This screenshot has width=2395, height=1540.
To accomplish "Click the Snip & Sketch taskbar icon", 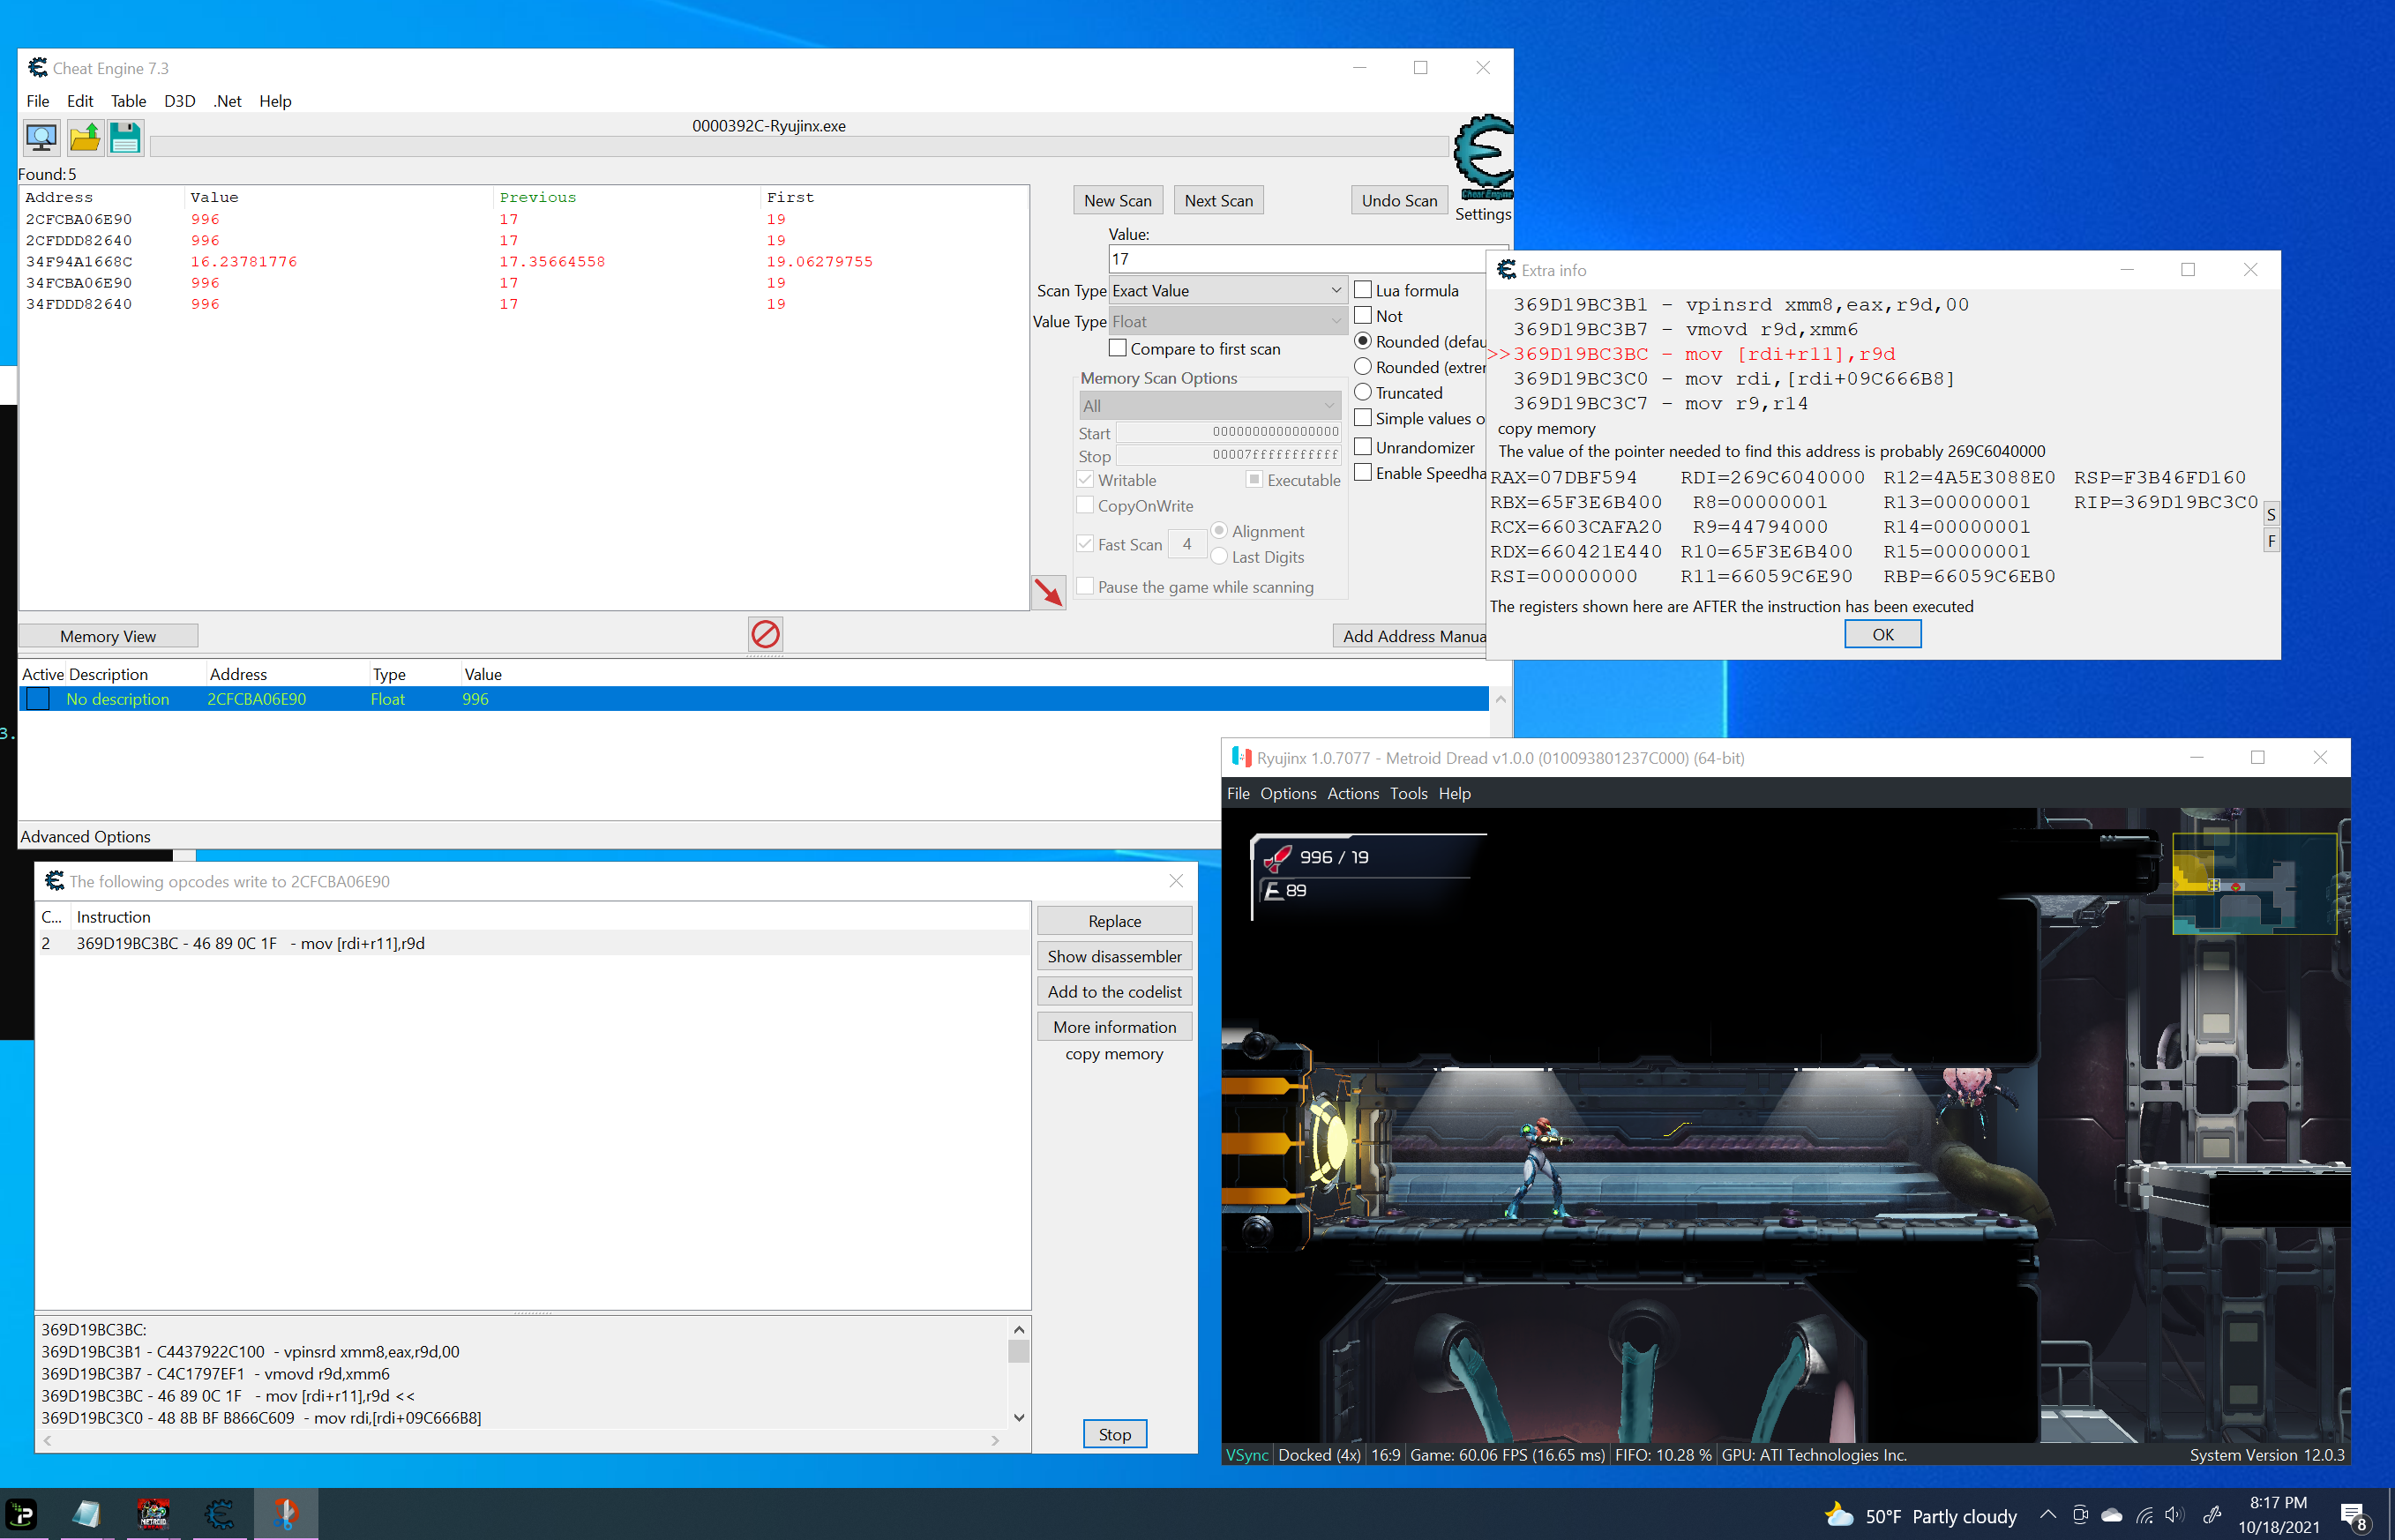I will pos(285,1514).
